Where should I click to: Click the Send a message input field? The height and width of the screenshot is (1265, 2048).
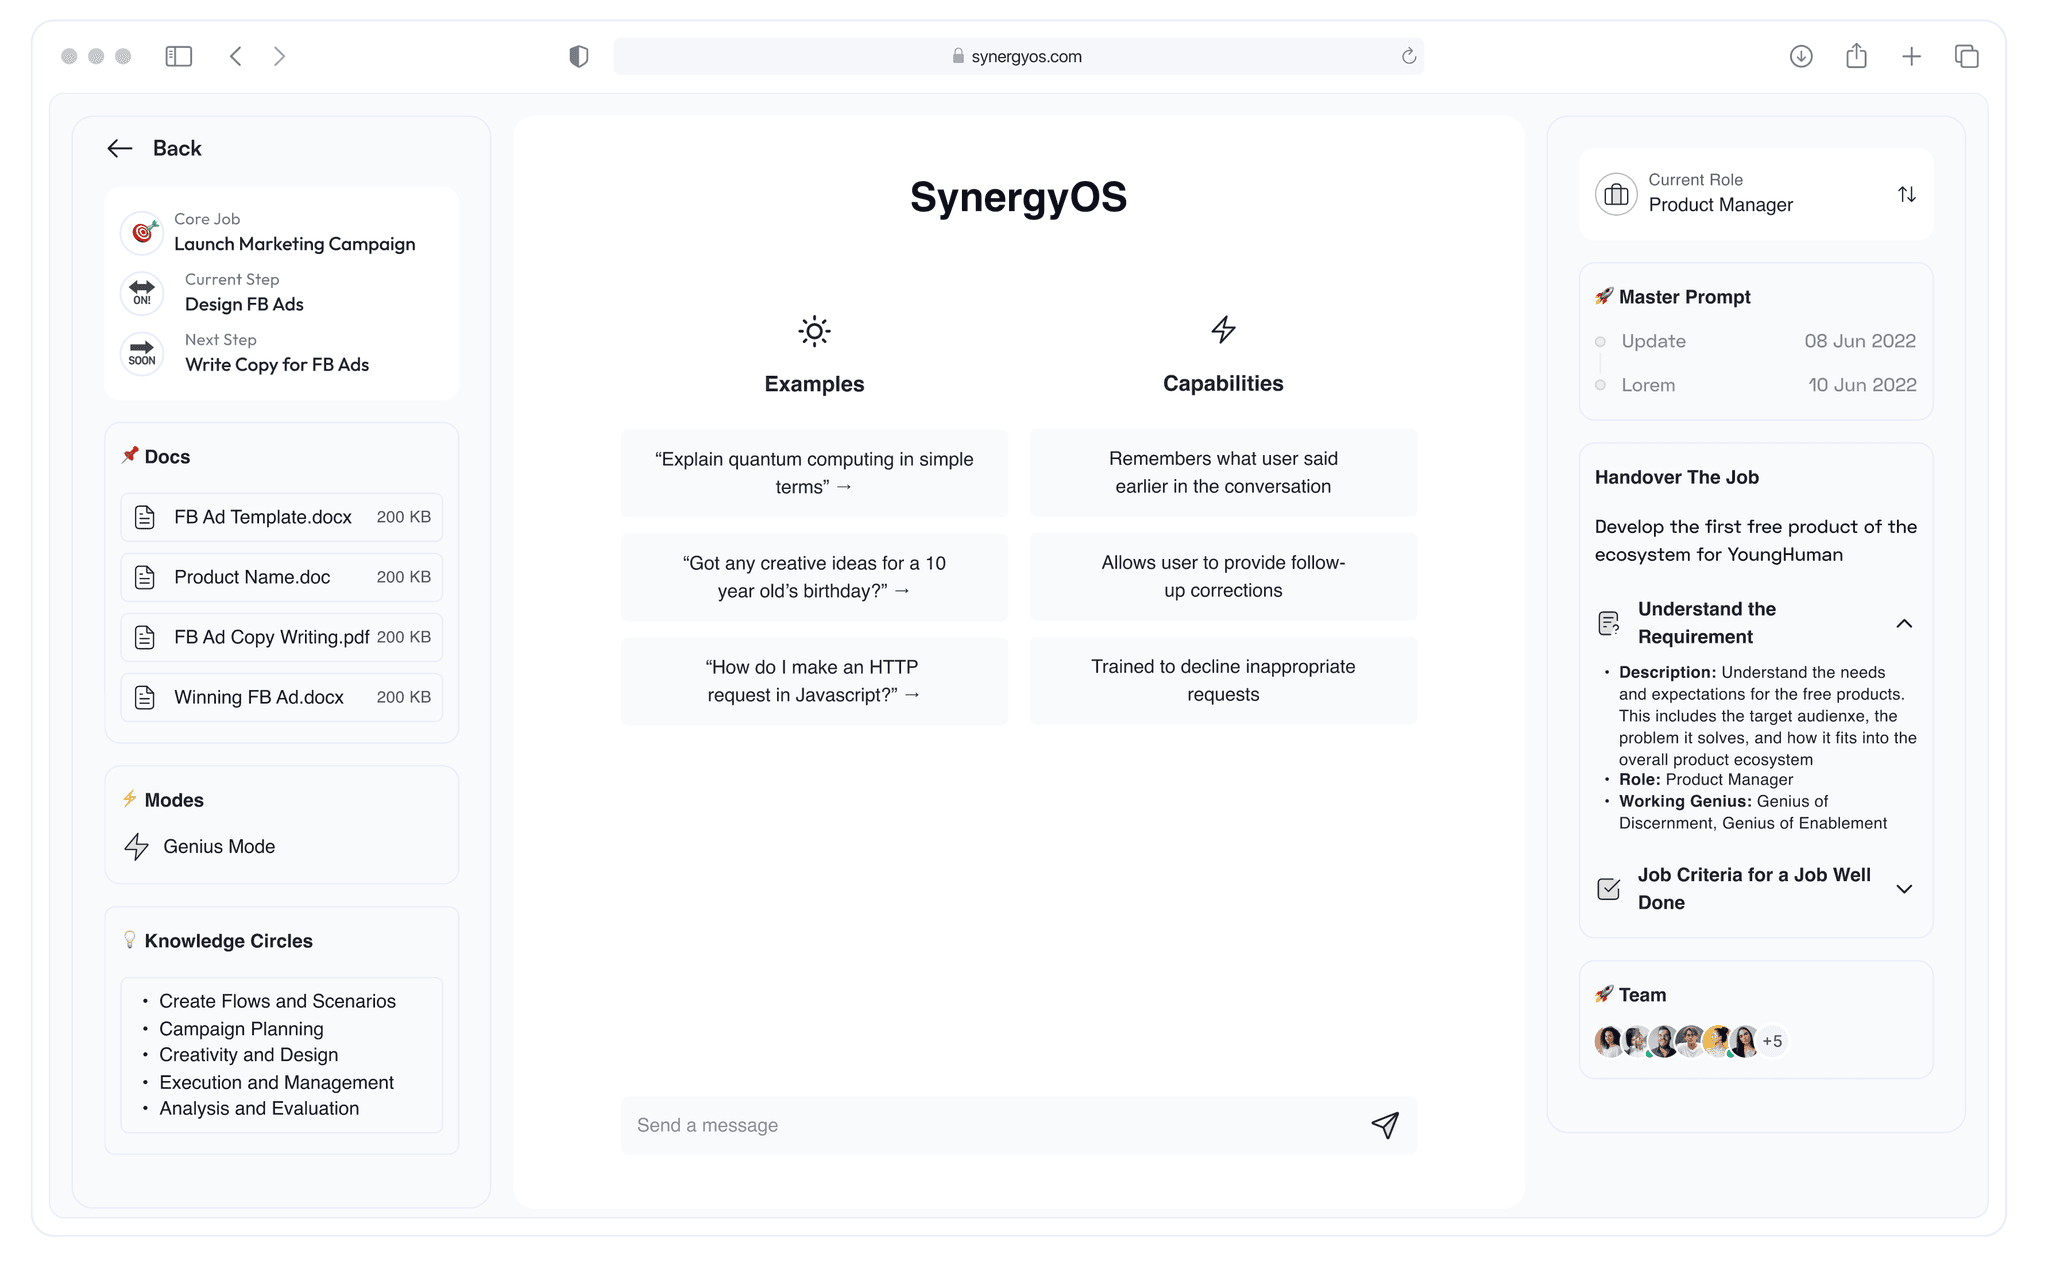pos(990,1125)
